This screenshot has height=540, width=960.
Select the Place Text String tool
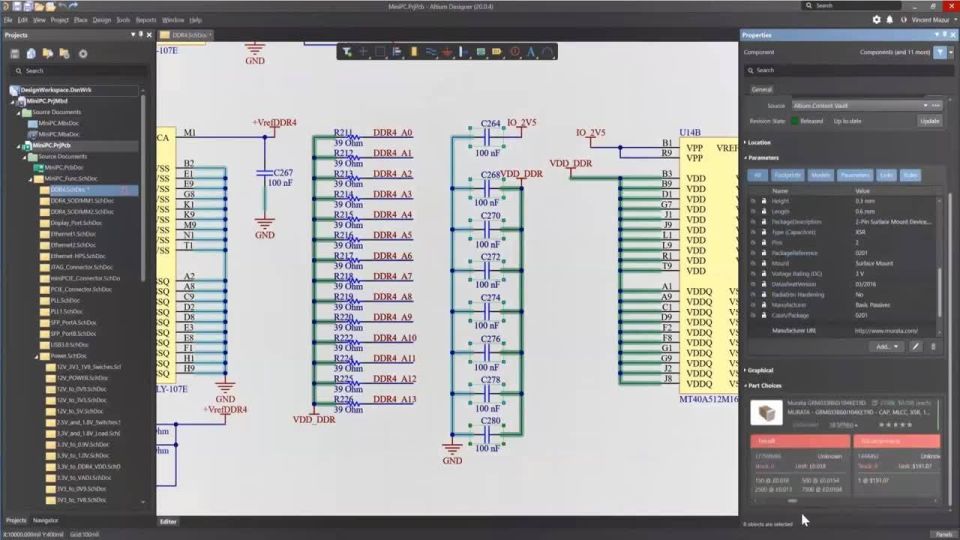click(531, 52)
